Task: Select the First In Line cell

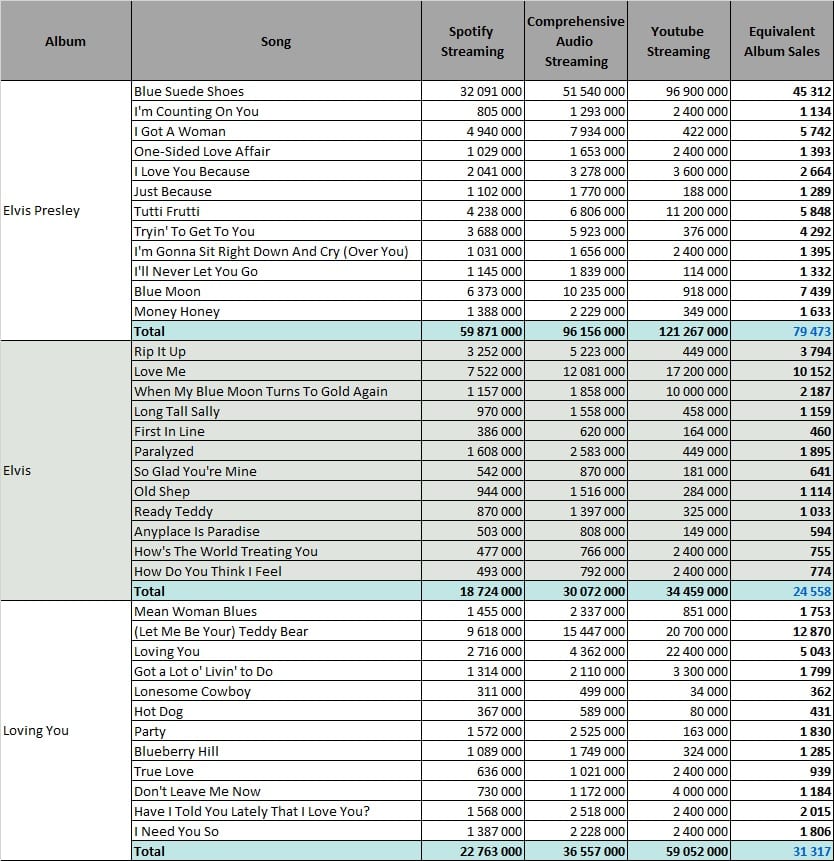Action: point(276,432)
